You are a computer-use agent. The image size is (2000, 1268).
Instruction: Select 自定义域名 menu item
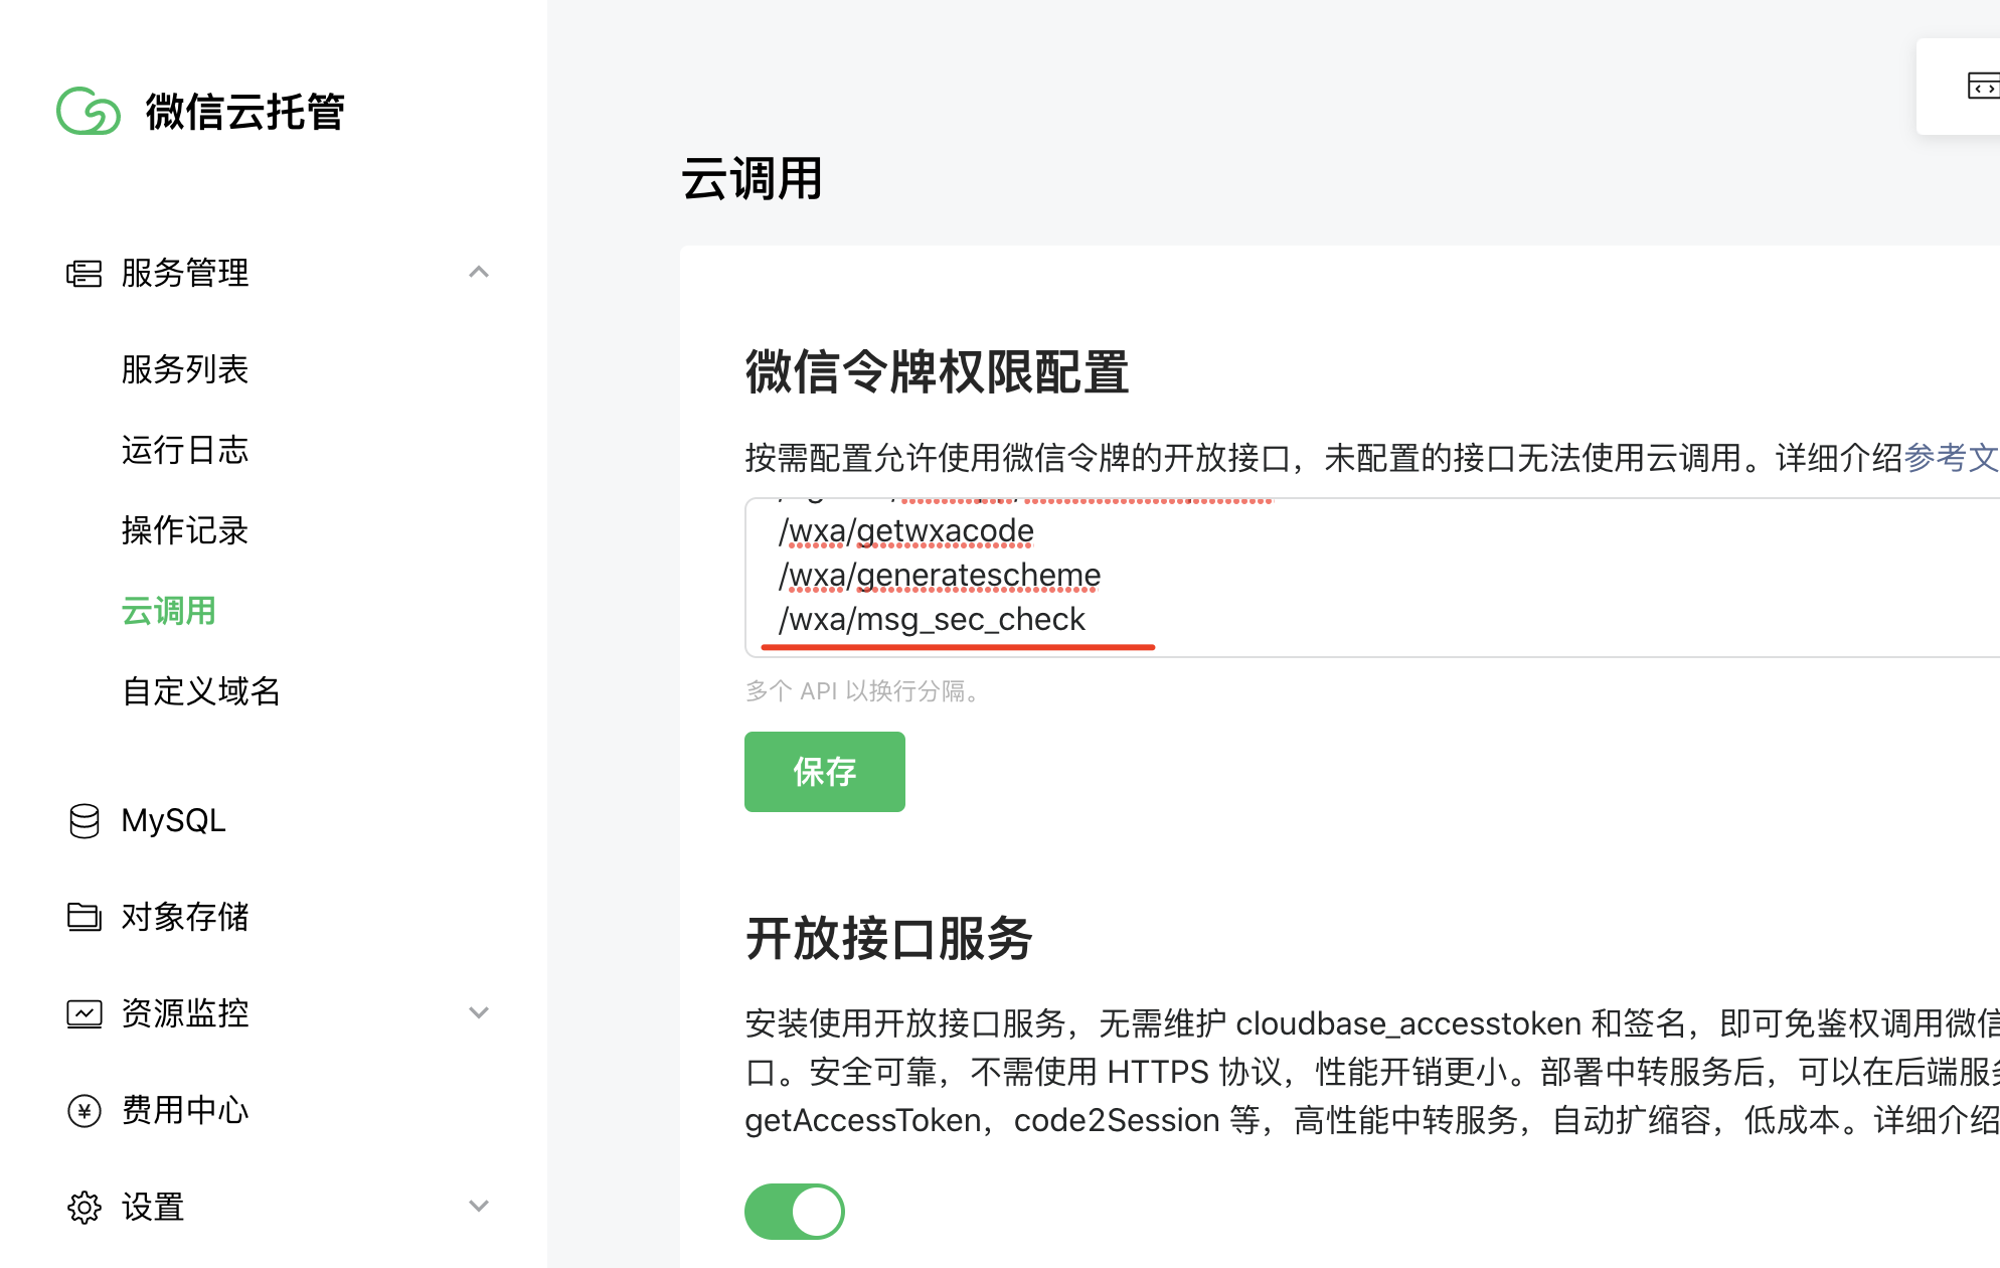click(201, 691)
